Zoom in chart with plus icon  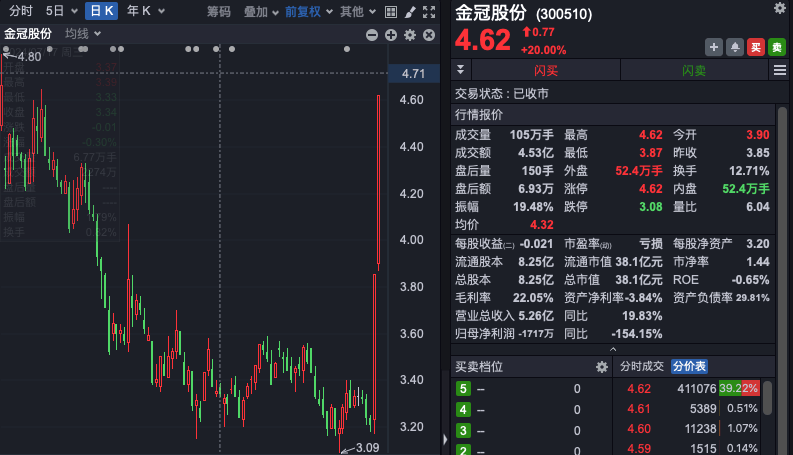390,34
